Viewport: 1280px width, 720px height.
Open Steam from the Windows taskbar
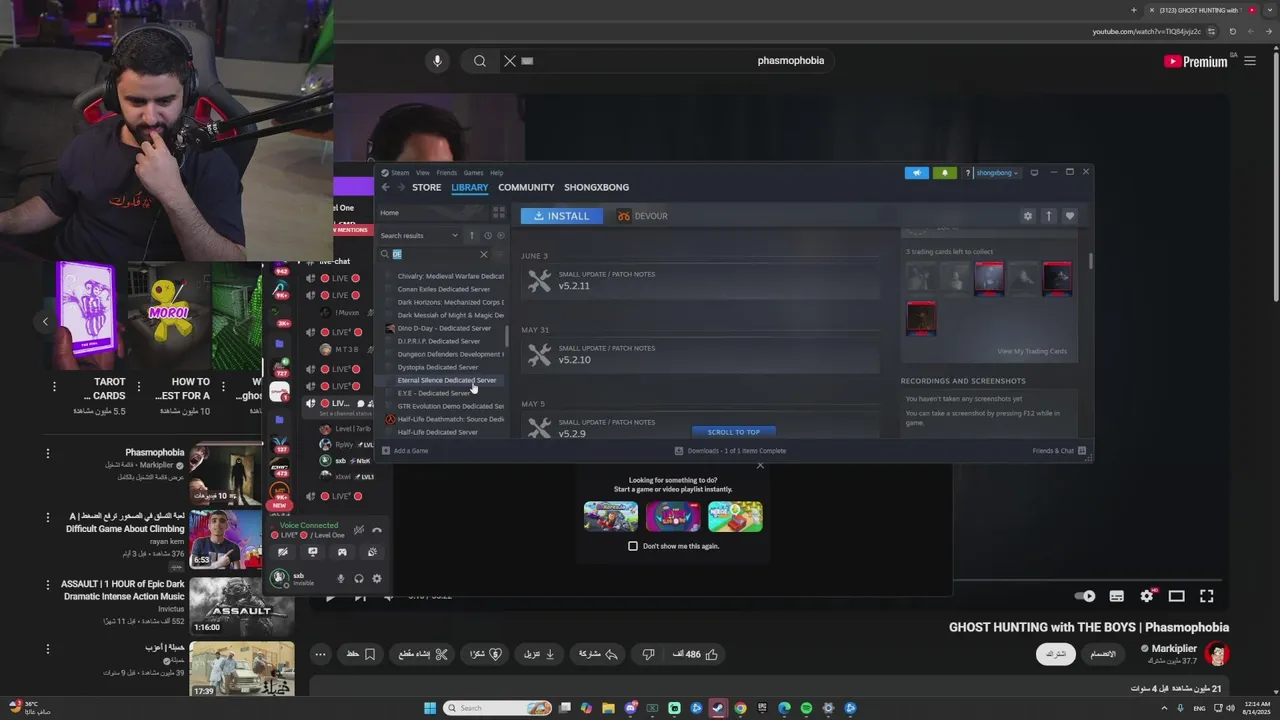[718, 708]
